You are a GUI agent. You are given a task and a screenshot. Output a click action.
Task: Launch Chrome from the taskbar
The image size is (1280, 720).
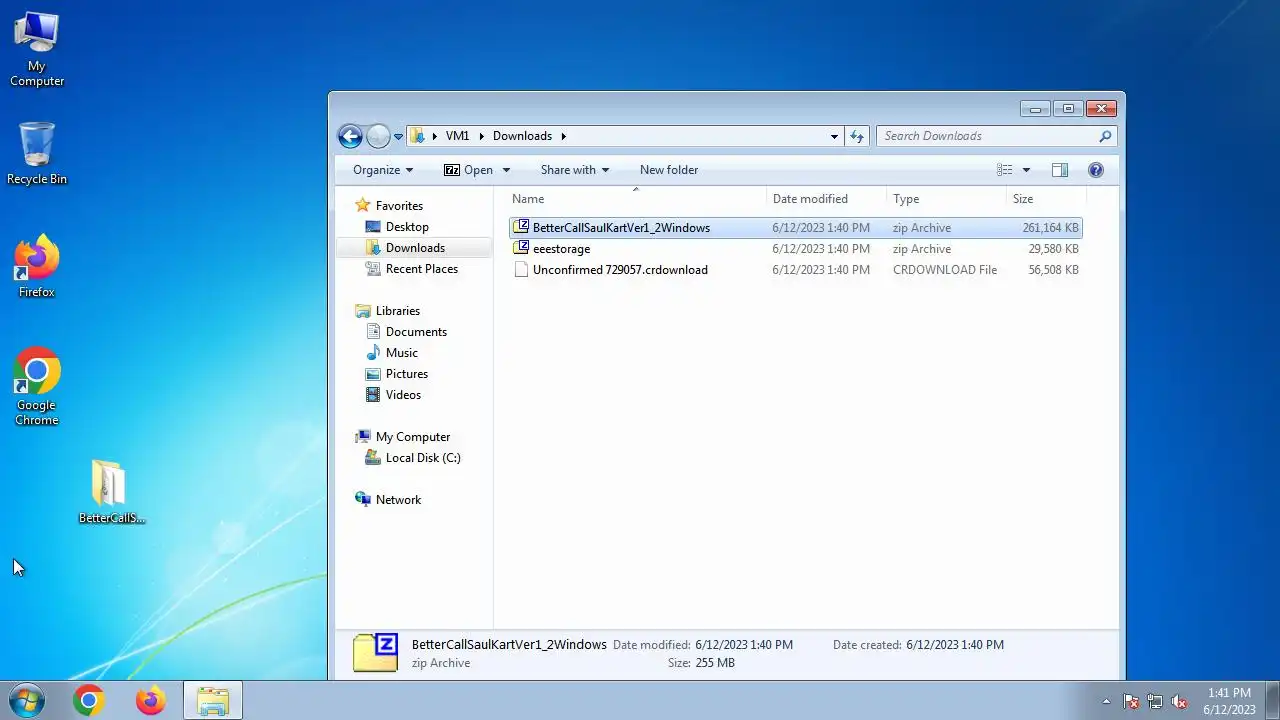coord(88,701)
